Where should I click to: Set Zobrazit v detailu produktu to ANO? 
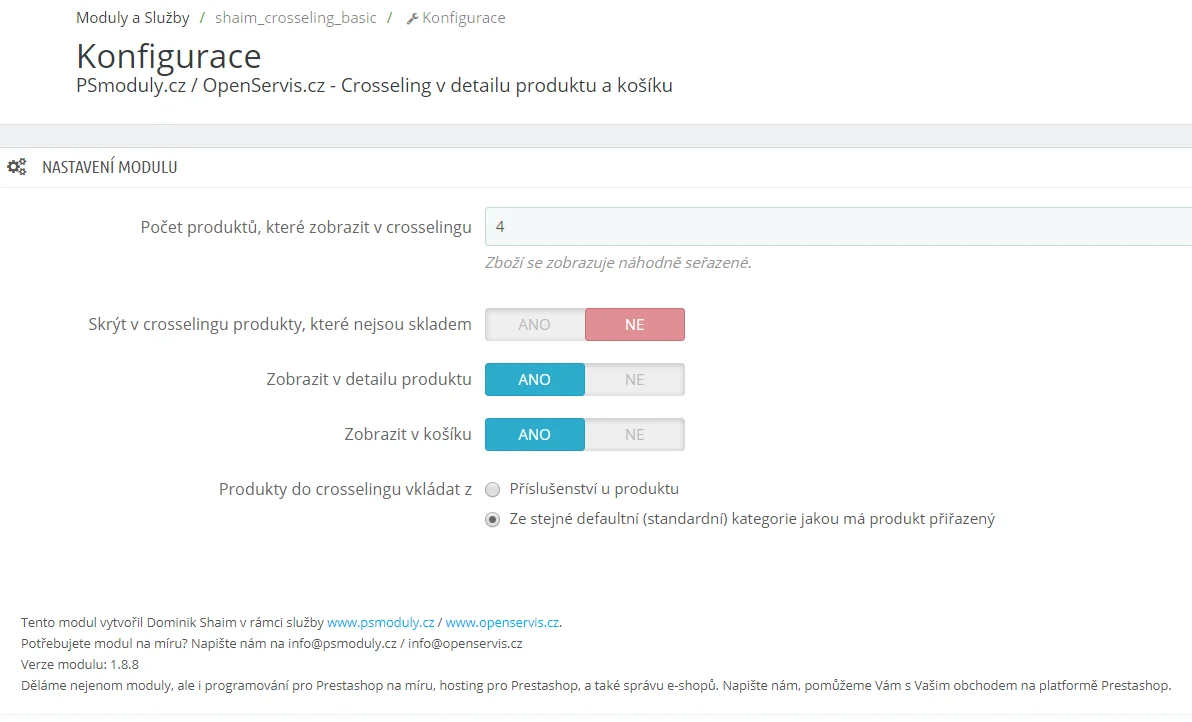pos(535,380)
